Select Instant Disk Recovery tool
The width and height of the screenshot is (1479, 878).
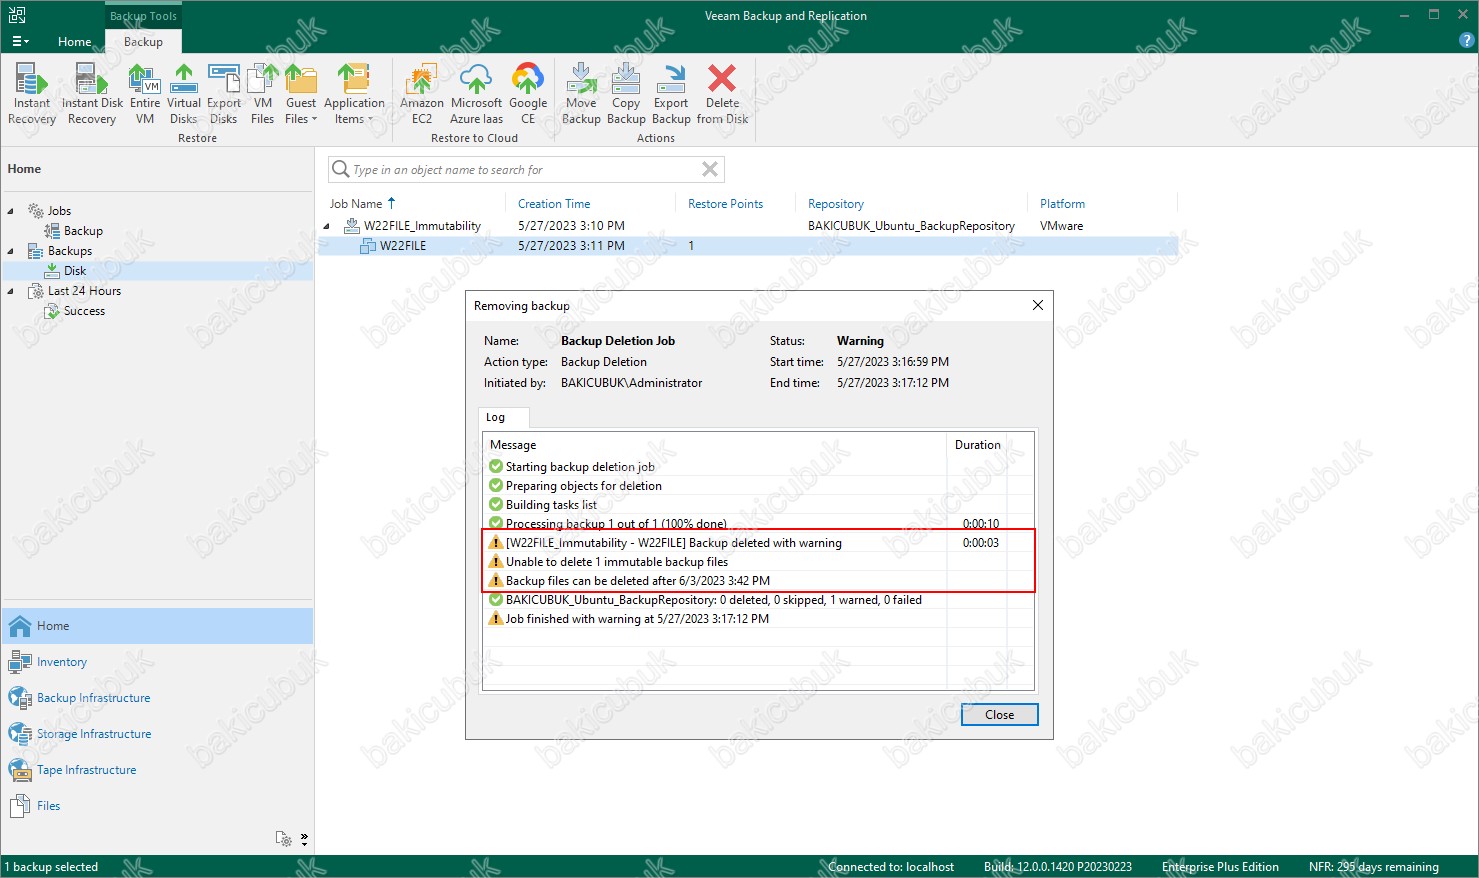pos(92,94)
